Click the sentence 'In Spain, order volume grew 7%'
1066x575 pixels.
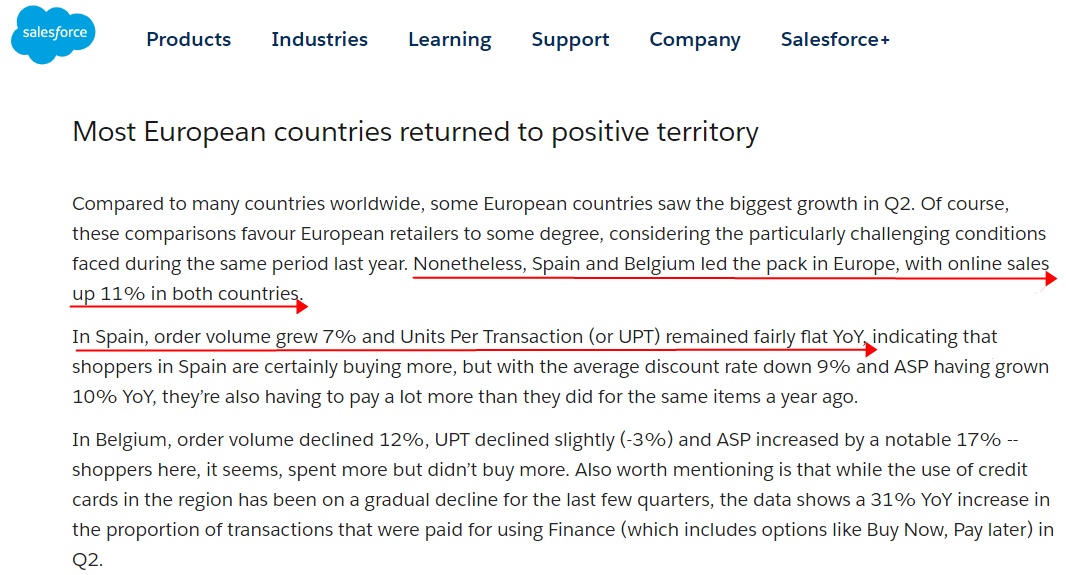[214, 337]
